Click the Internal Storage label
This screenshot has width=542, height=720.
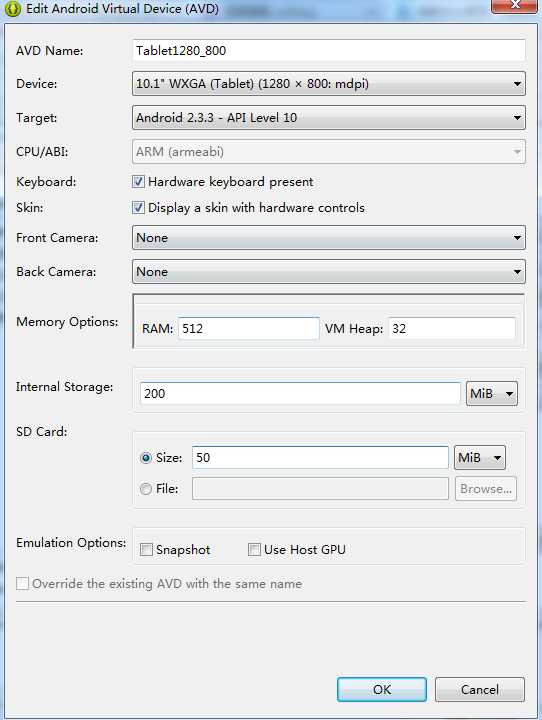point(65,387)
